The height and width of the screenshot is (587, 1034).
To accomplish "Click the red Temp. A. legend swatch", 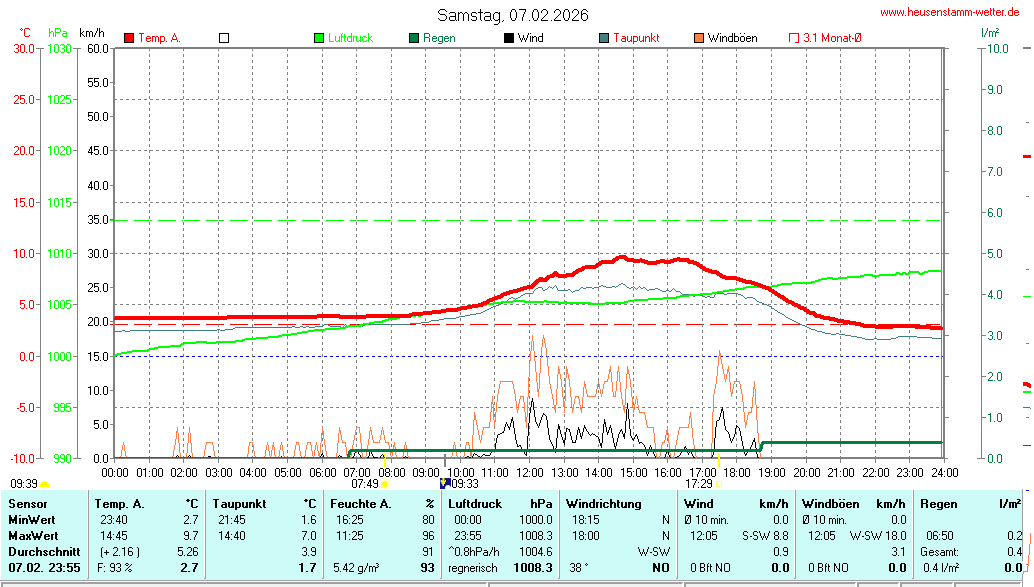I will (129, 38).
